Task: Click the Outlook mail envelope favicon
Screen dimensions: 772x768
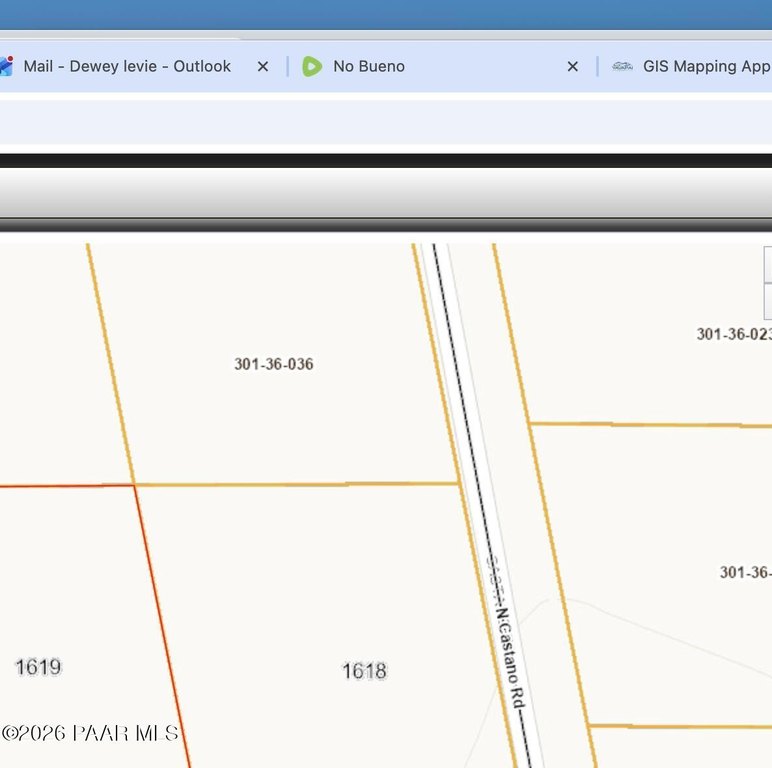Action: point(6,66)
